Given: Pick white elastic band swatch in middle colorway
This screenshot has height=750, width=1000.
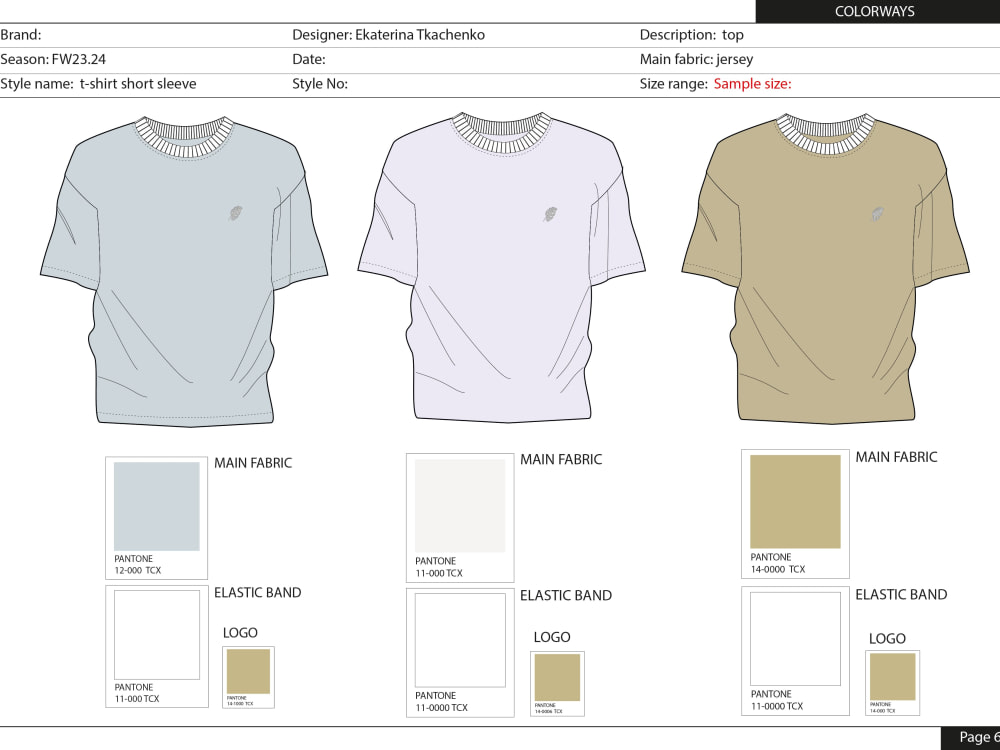Looking at the screenshot, I should (460, 640).
